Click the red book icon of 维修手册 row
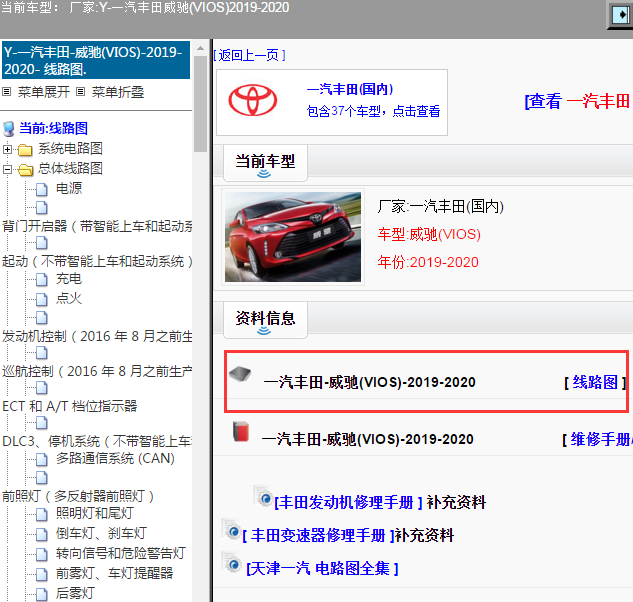 click(241, 432)
